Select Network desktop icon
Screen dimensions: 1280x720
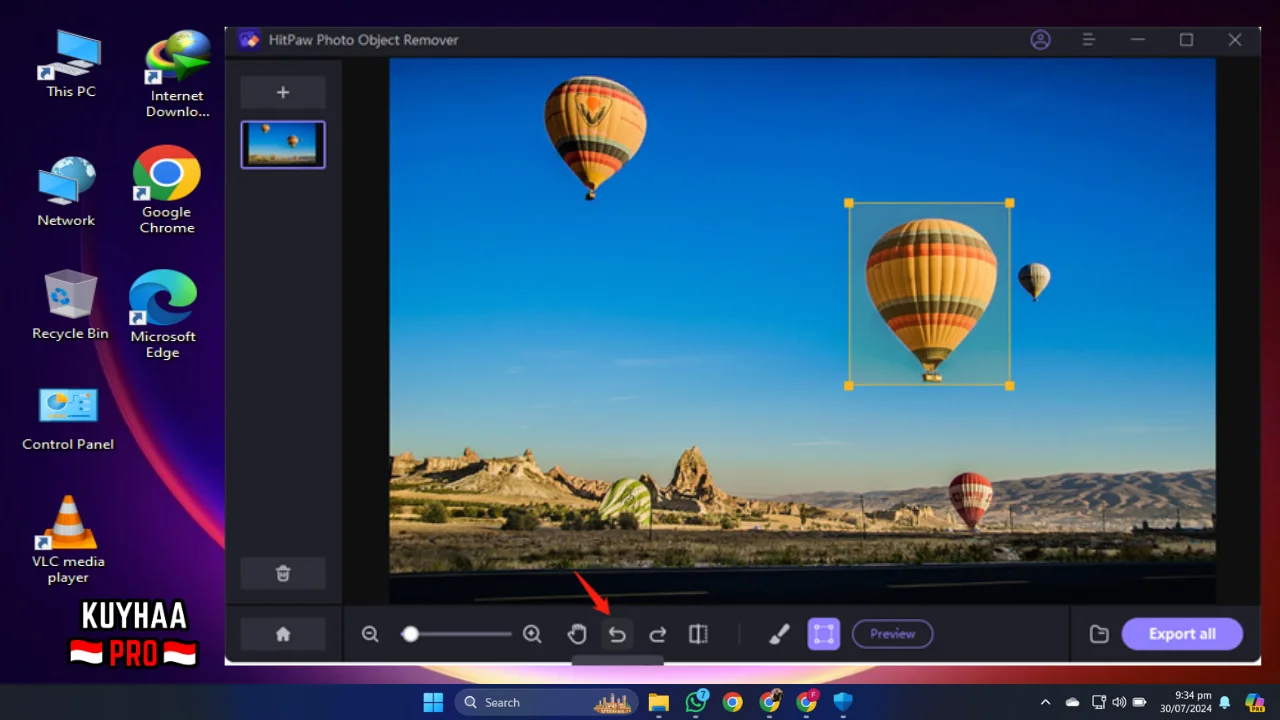click(x=66, y=192)
